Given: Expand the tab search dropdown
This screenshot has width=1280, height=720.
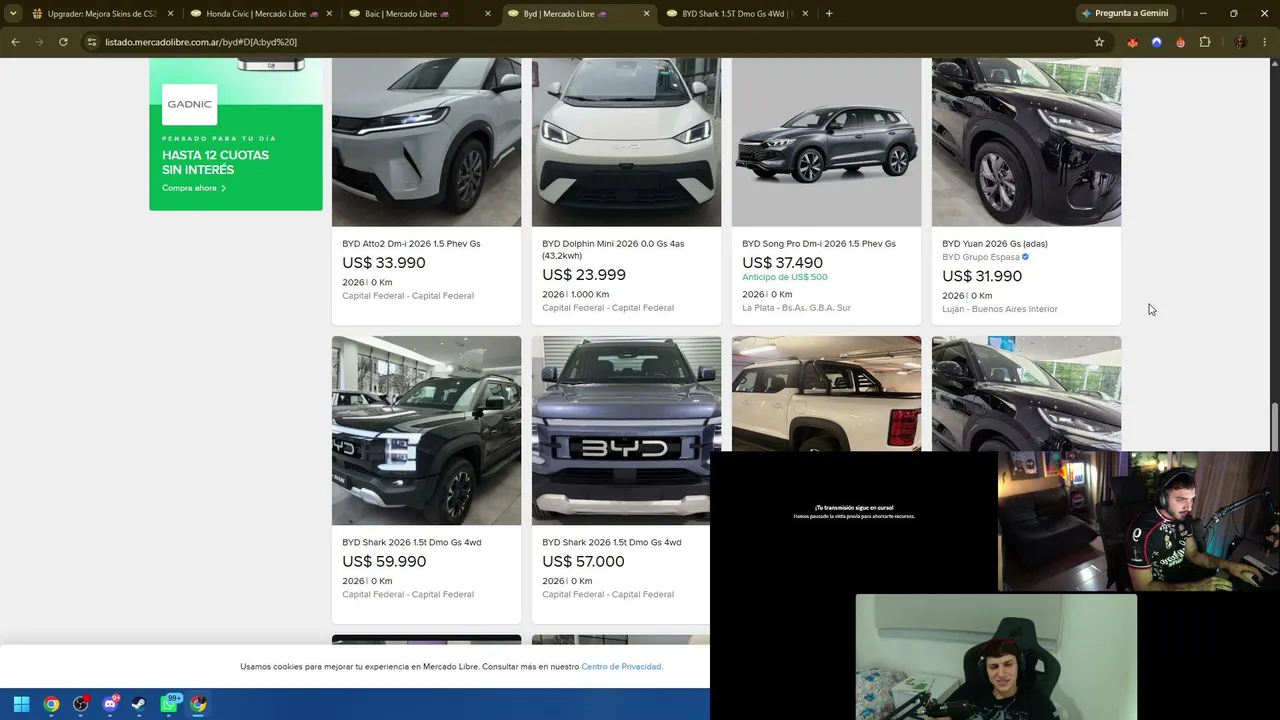Looking at the screenshot, I should [13, 14].
